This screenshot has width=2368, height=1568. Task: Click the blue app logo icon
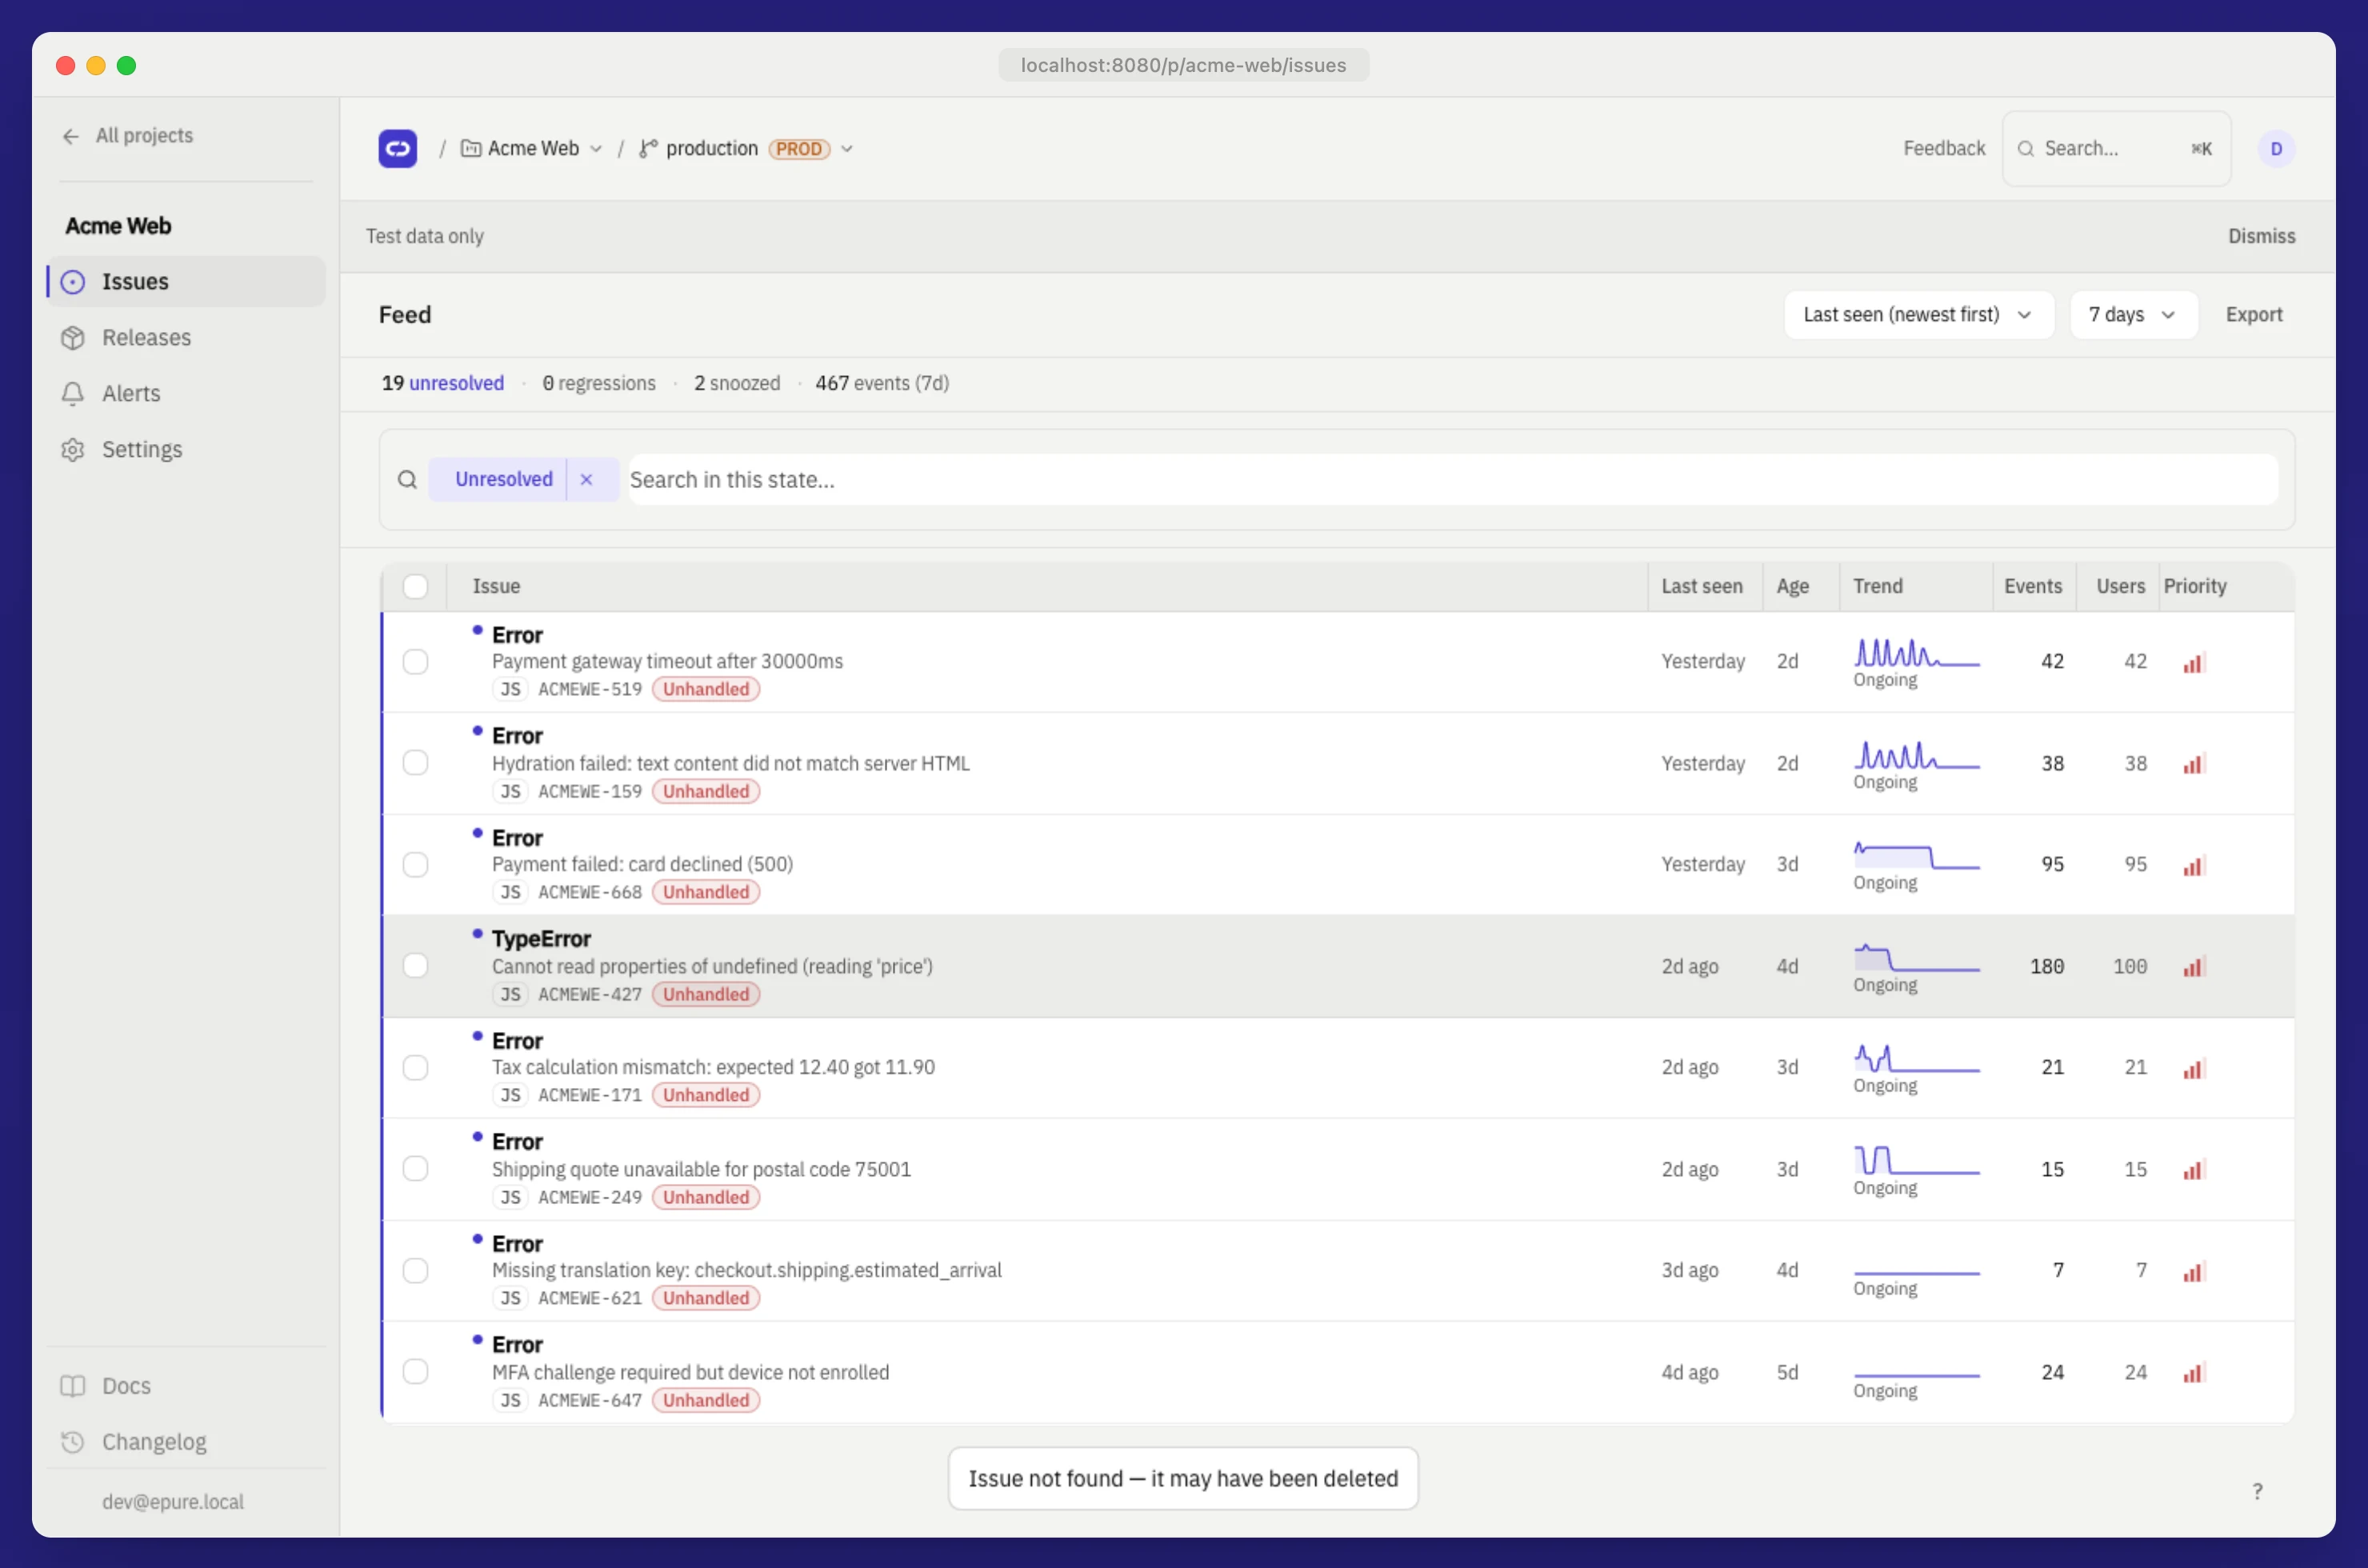[397, 149]
